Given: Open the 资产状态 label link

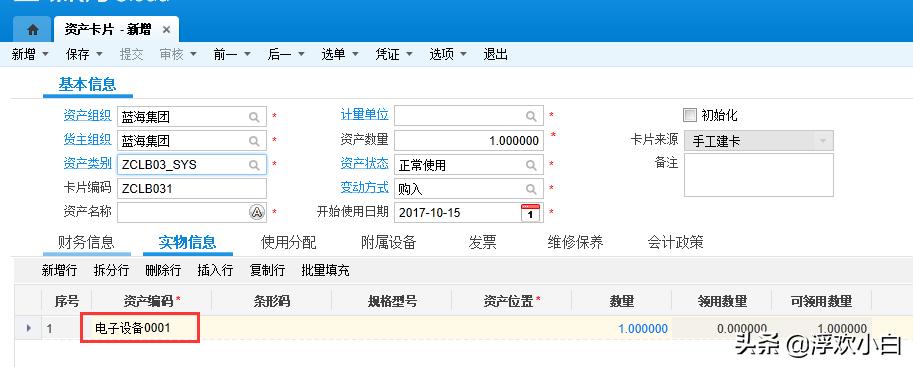Looking at the screenshot, I should click(365, 163).
